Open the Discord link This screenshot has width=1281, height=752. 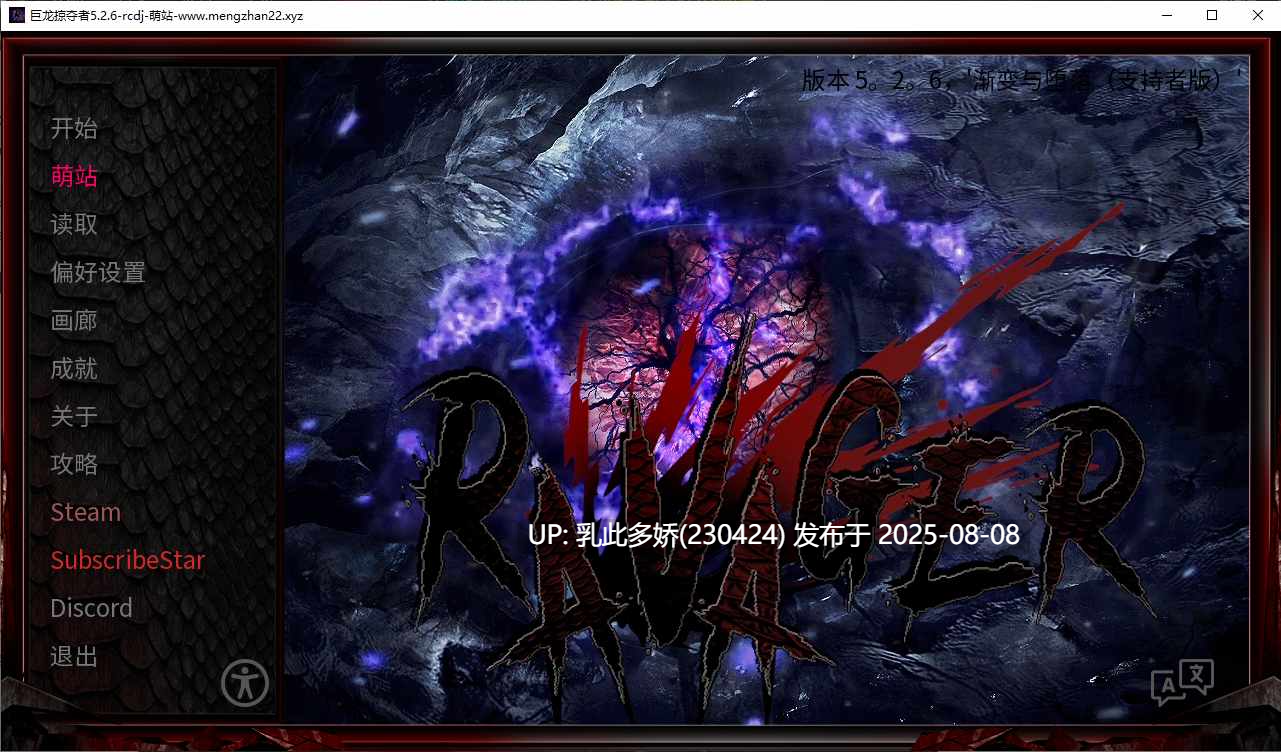coord(91,608)
